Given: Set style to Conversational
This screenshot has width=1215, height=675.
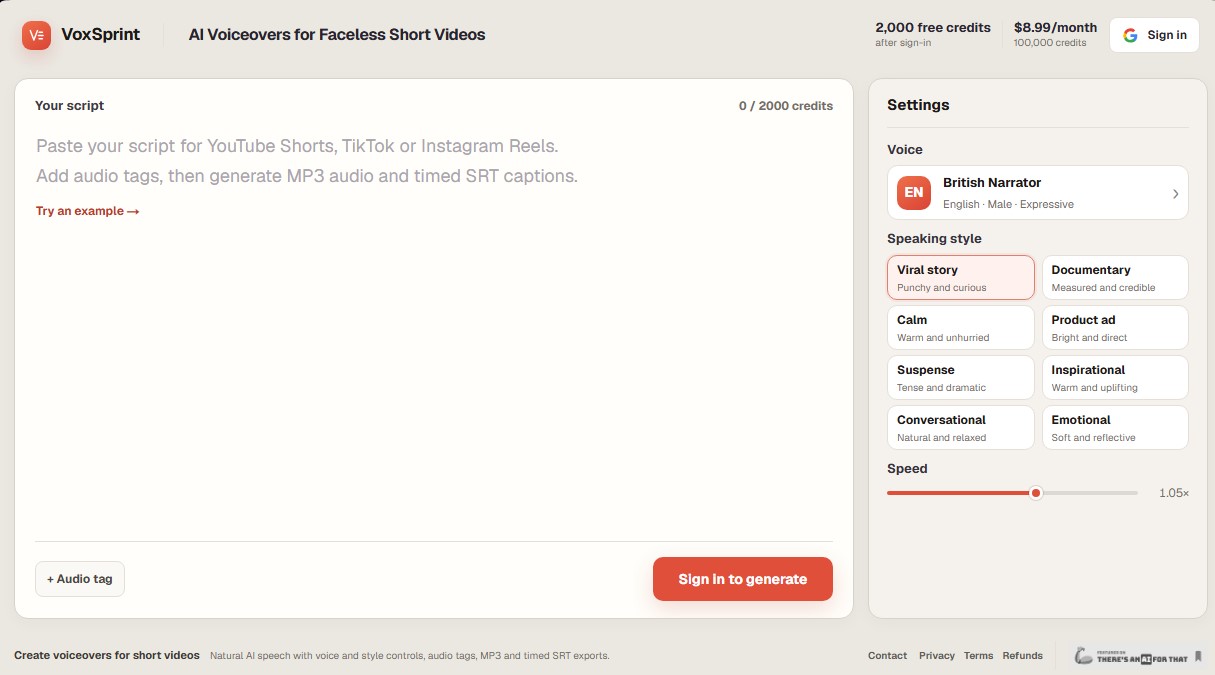Looking at the screenshot, I should pyautogui.click(x=960, y=427).
